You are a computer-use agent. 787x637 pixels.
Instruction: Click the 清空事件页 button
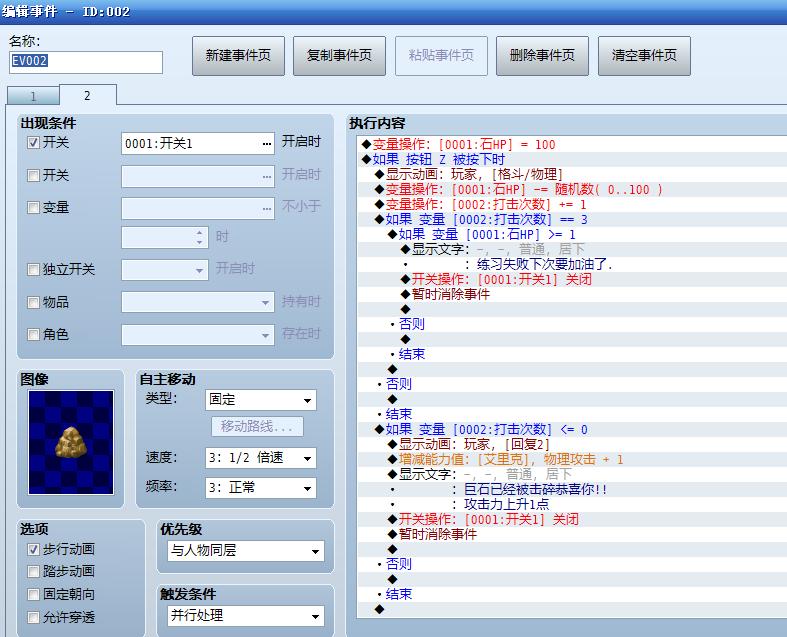644,56
